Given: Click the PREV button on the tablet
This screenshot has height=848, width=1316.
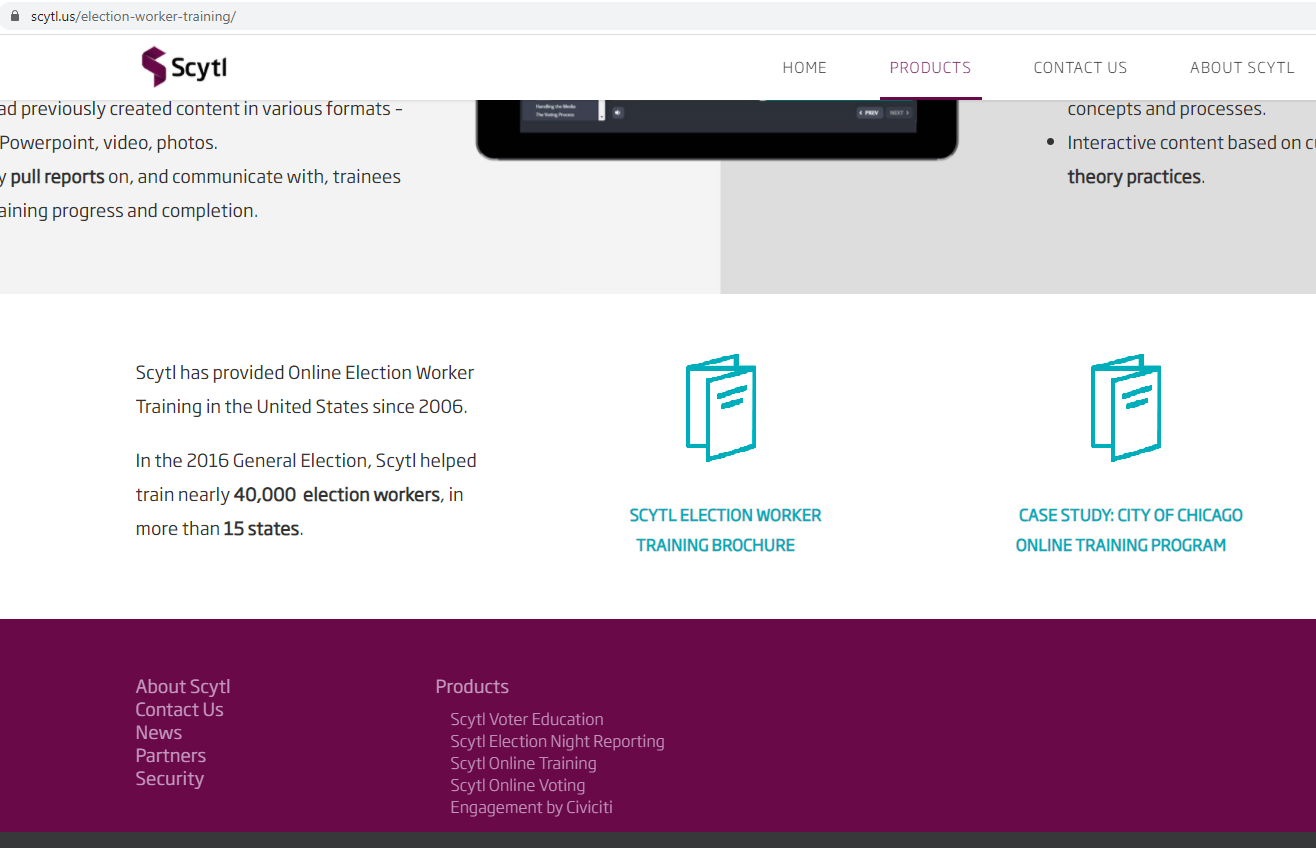Looking at the screenshot, I should [870, 113].
